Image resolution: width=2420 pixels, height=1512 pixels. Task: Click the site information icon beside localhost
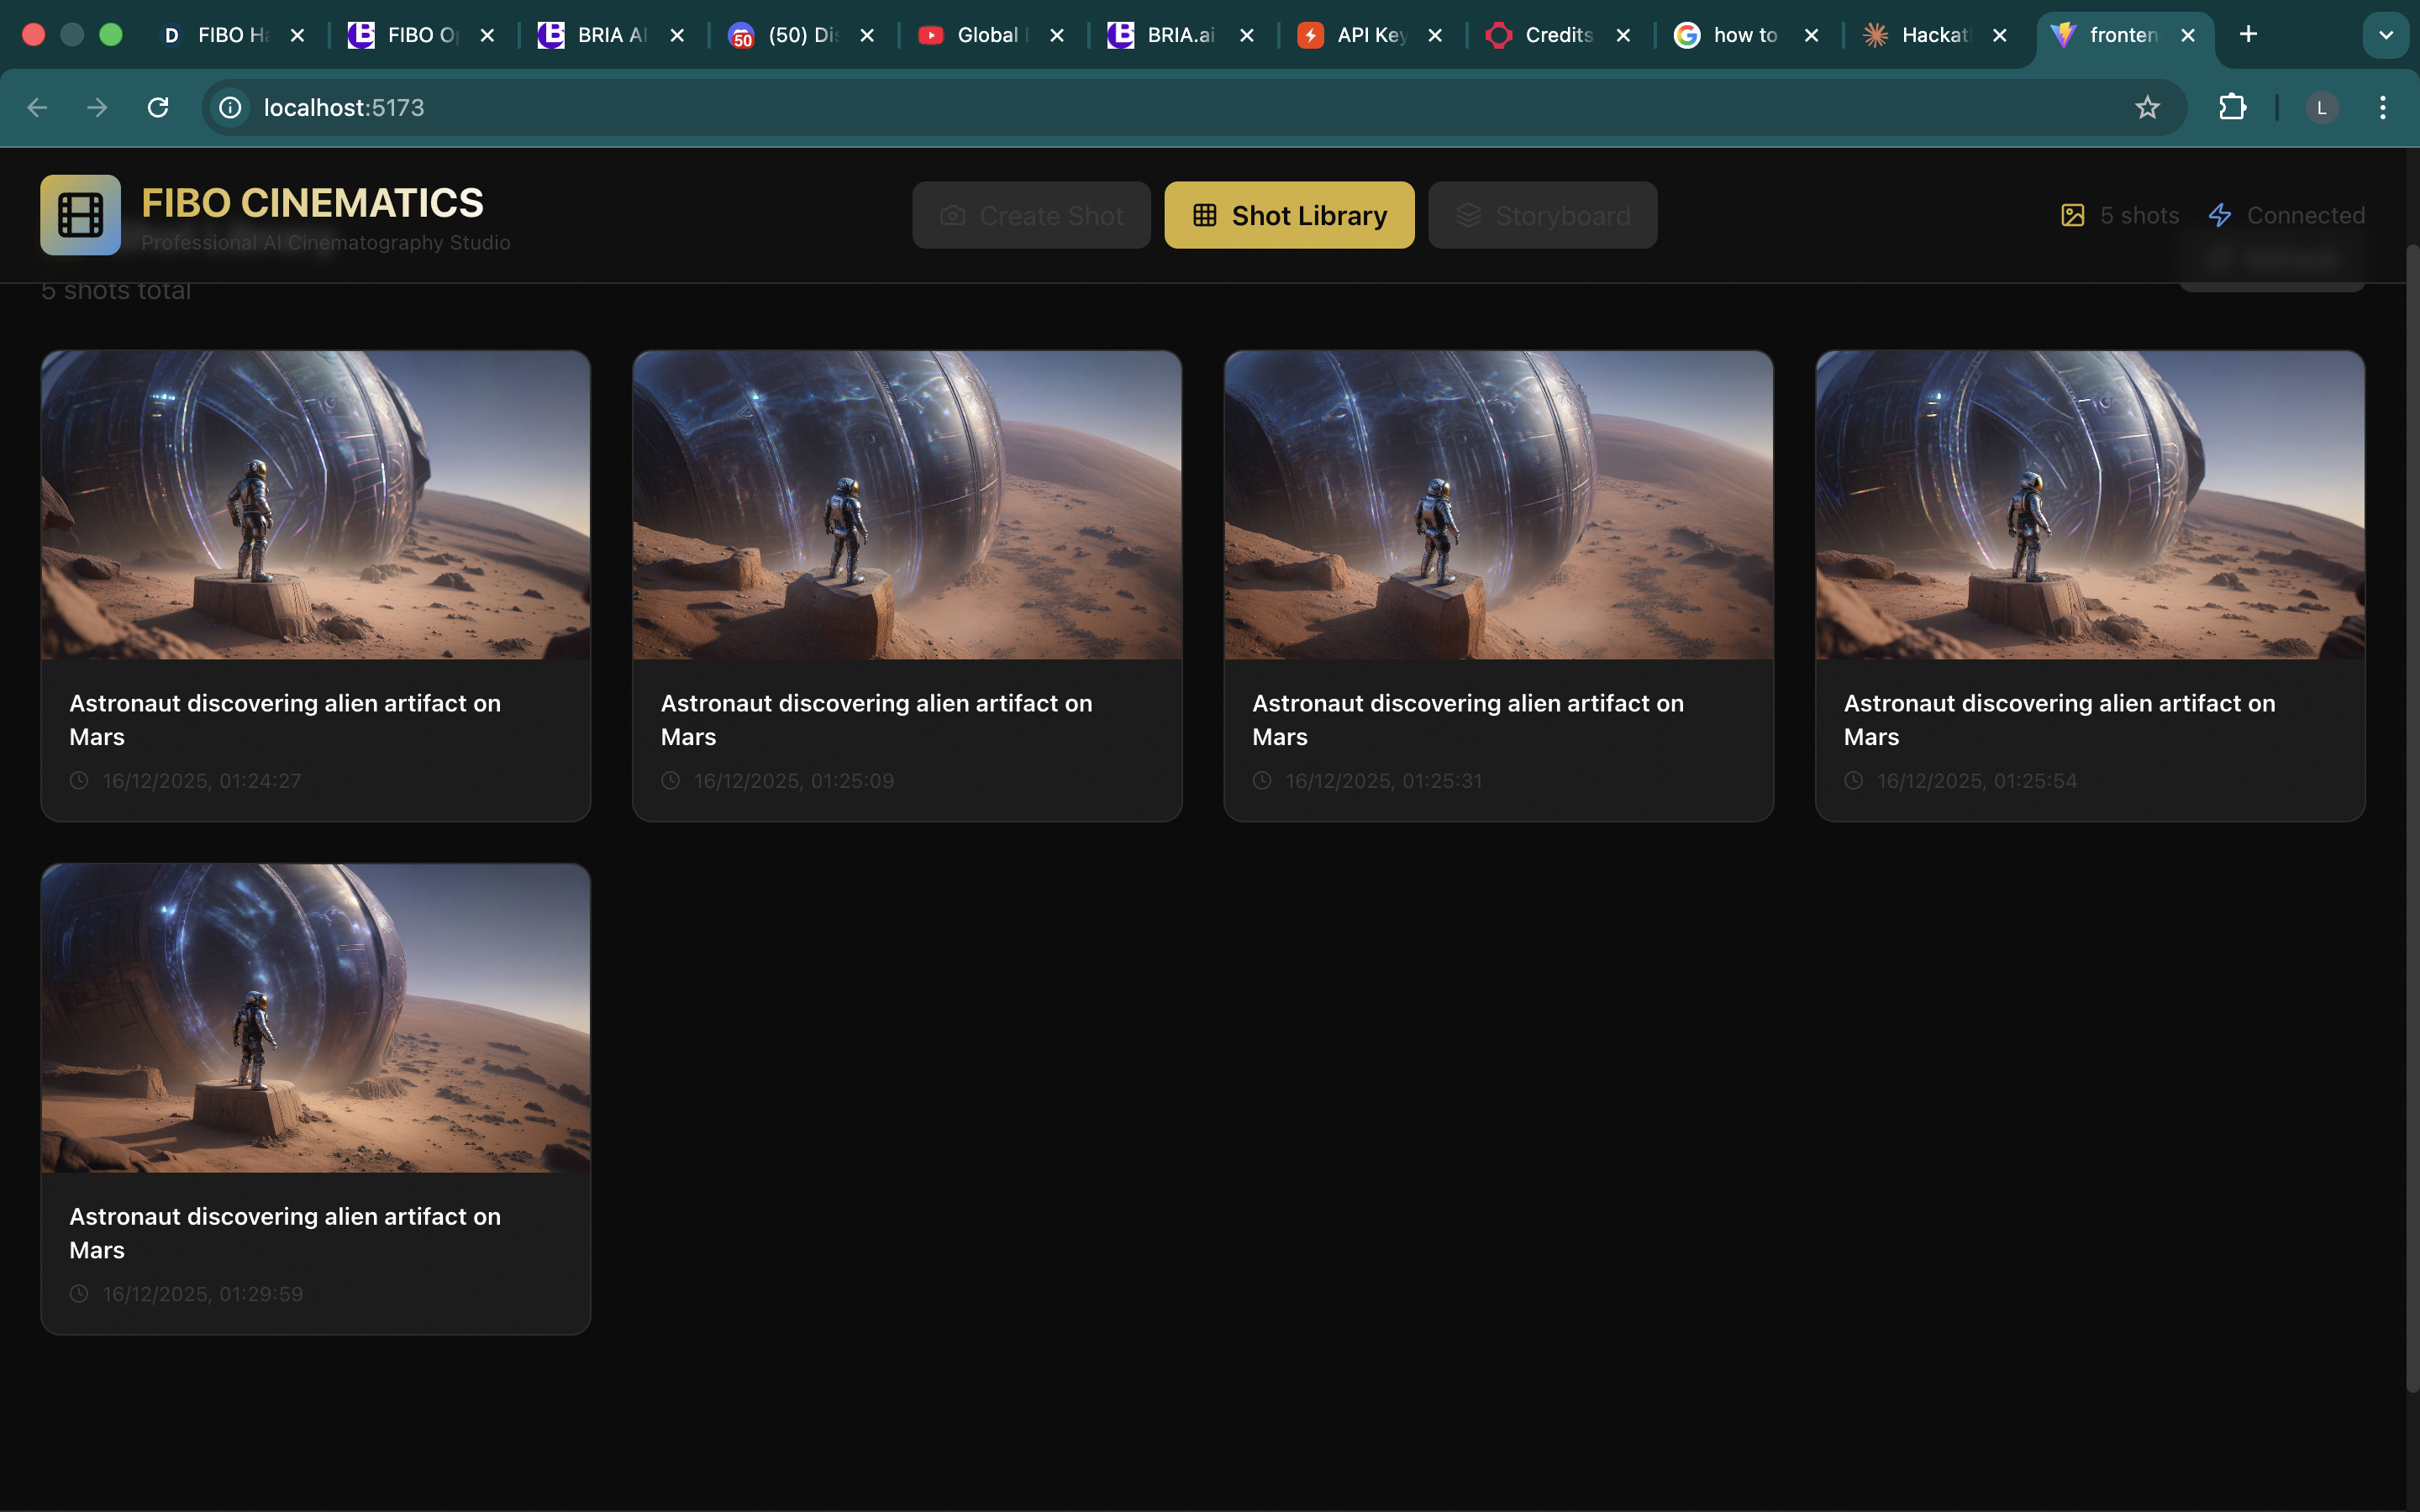(231, 107)
